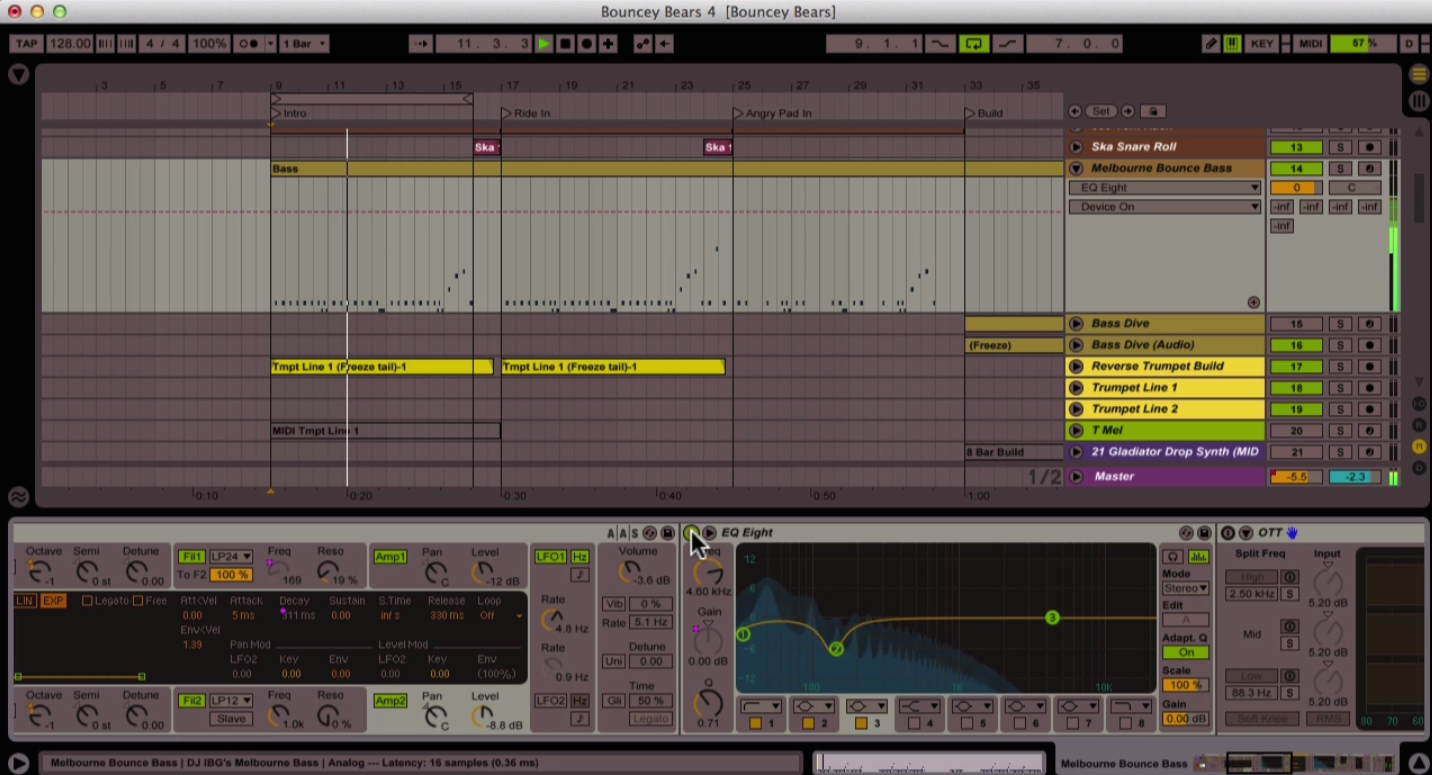The width and height of the screenshot is (1432, 775).
Task: Disable EQ band 2 checkbox
Action: pos(808,723)
